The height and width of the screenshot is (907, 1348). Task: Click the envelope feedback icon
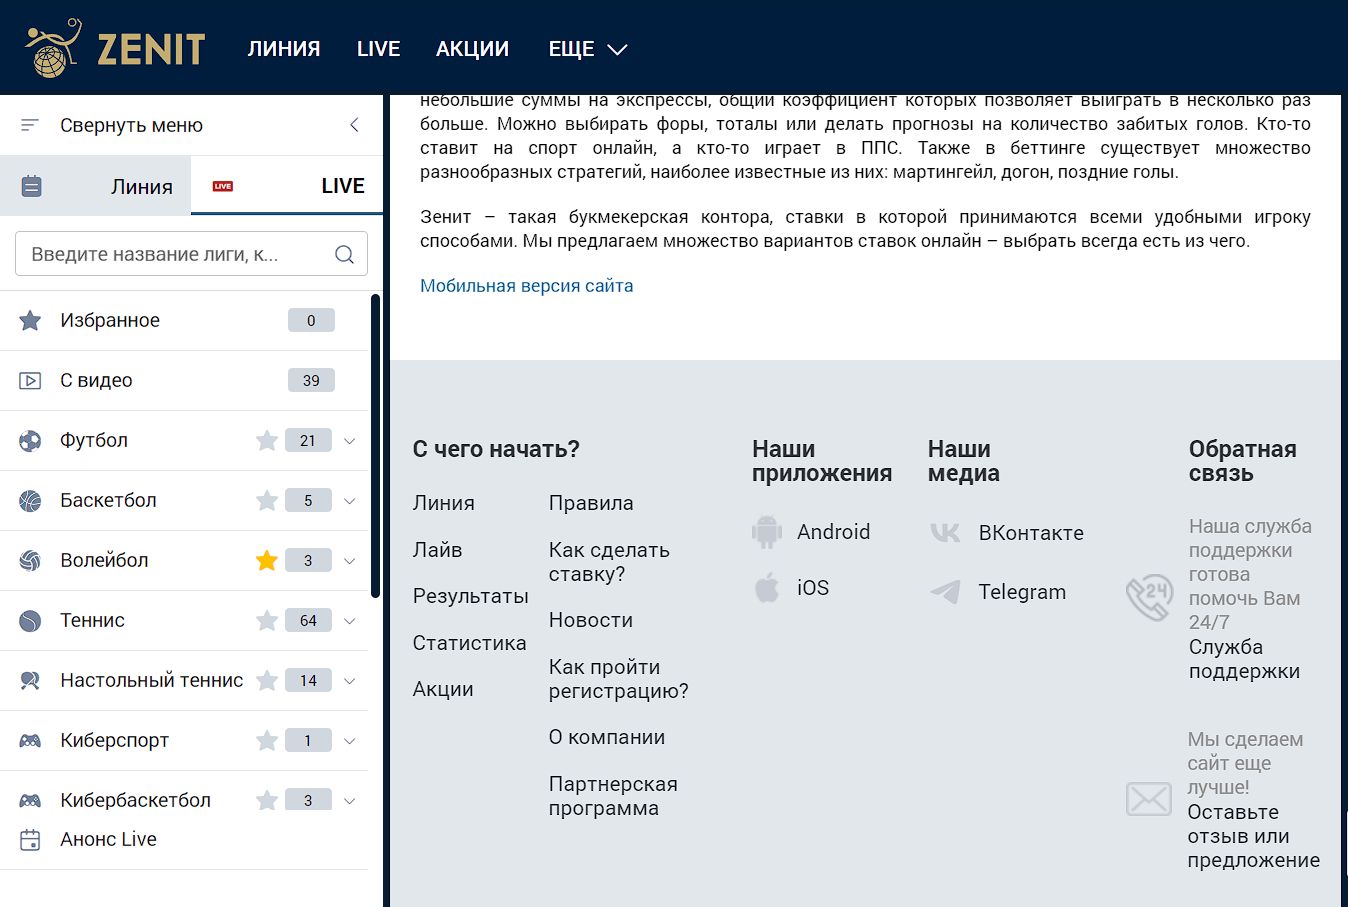click(x=1149, y=799)
